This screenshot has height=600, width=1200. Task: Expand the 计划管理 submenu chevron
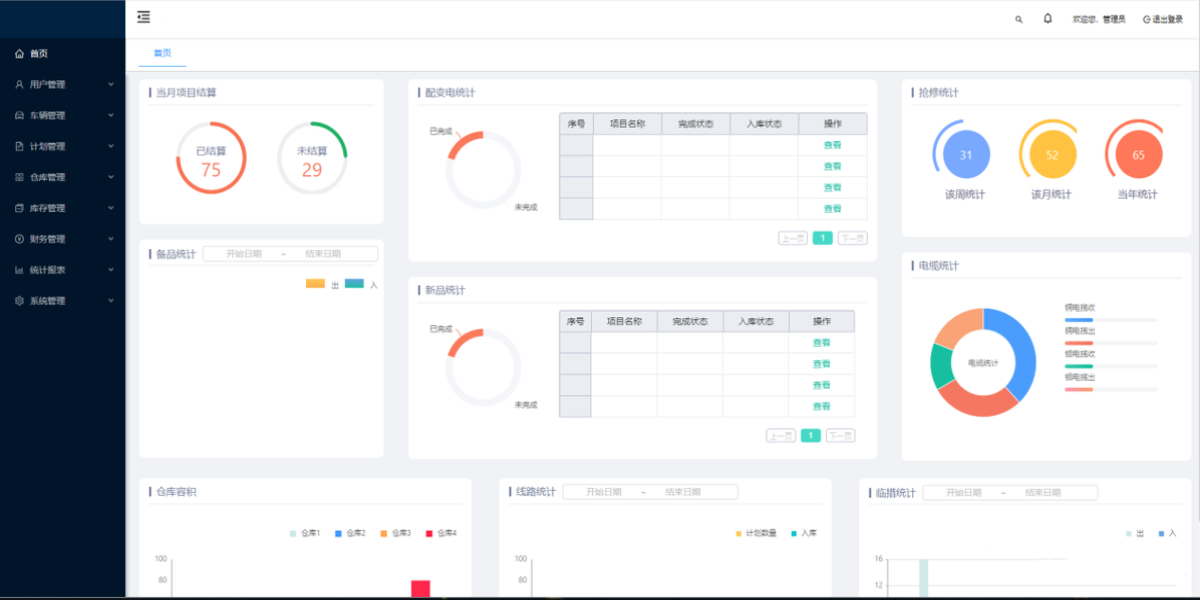(x=111, y=146)
